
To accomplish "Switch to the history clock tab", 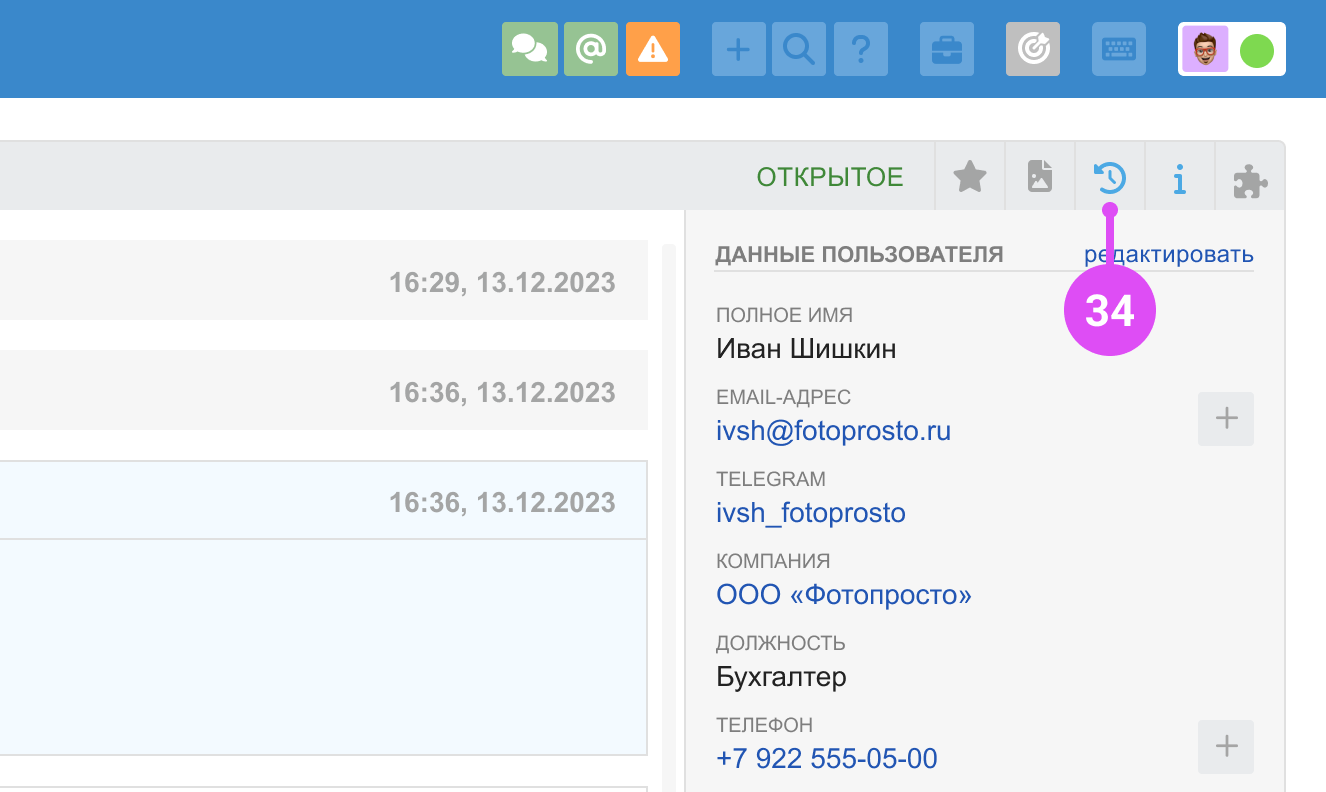I will click(1110, 178).
